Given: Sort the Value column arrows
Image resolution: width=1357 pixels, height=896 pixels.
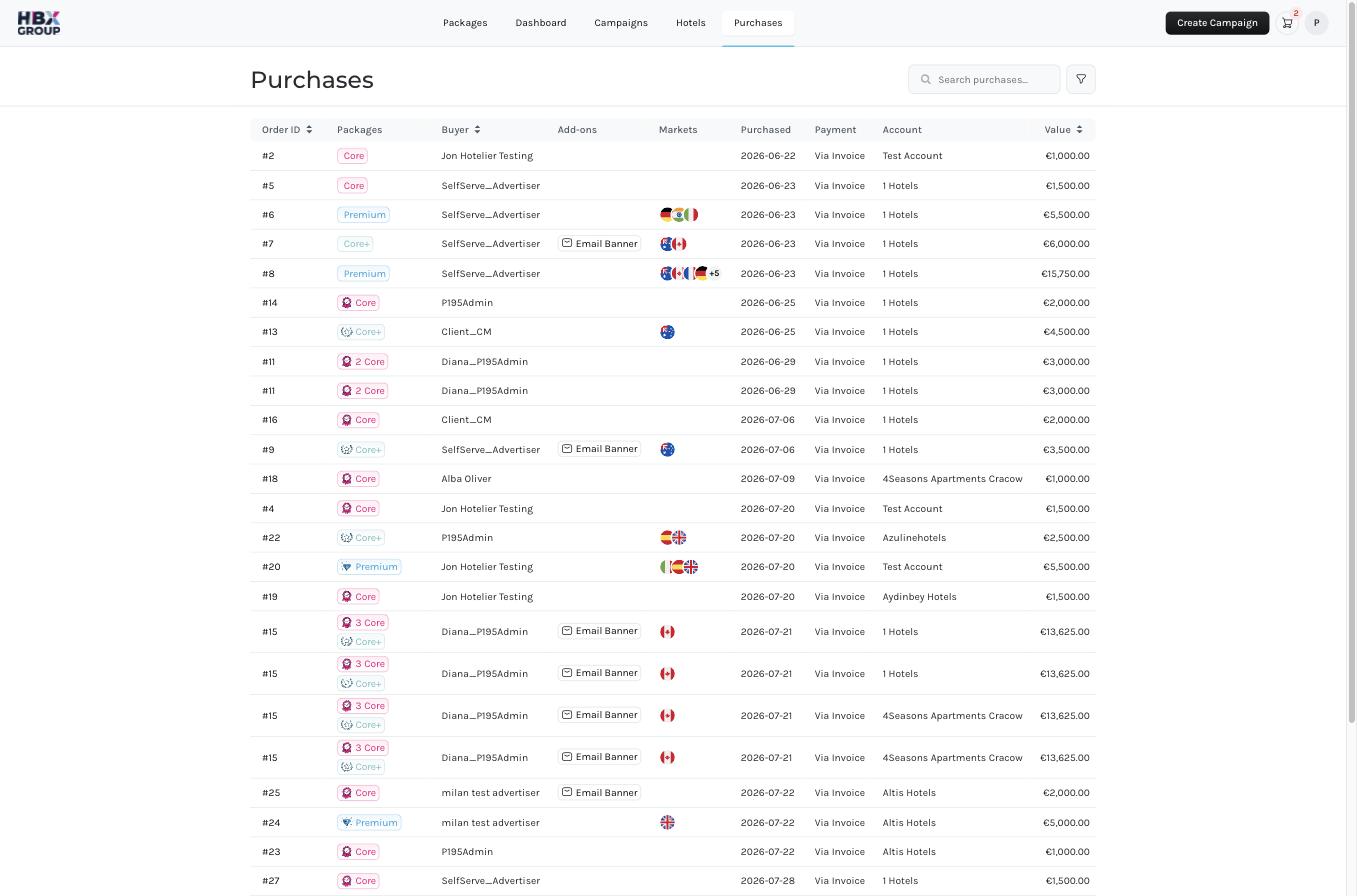Looking at the screenshot, I should pos(1079,130).
